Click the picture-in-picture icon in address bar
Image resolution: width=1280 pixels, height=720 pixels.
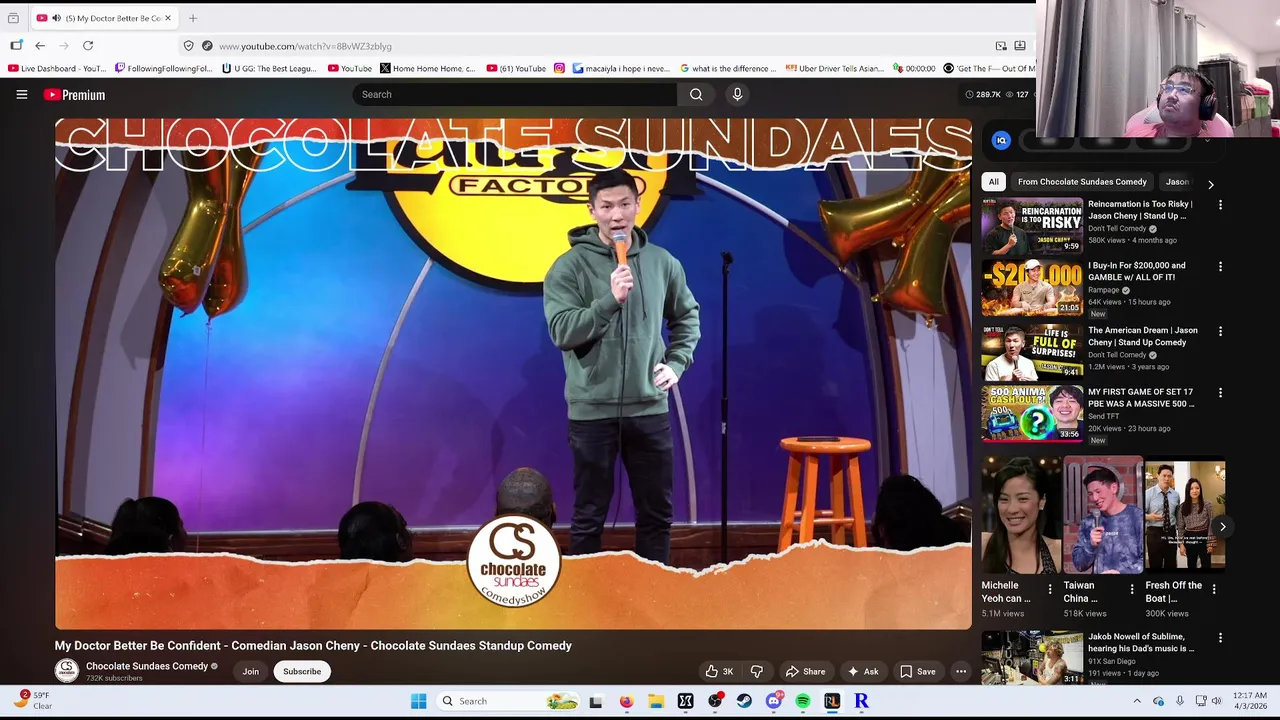(x=1001, y=46)
